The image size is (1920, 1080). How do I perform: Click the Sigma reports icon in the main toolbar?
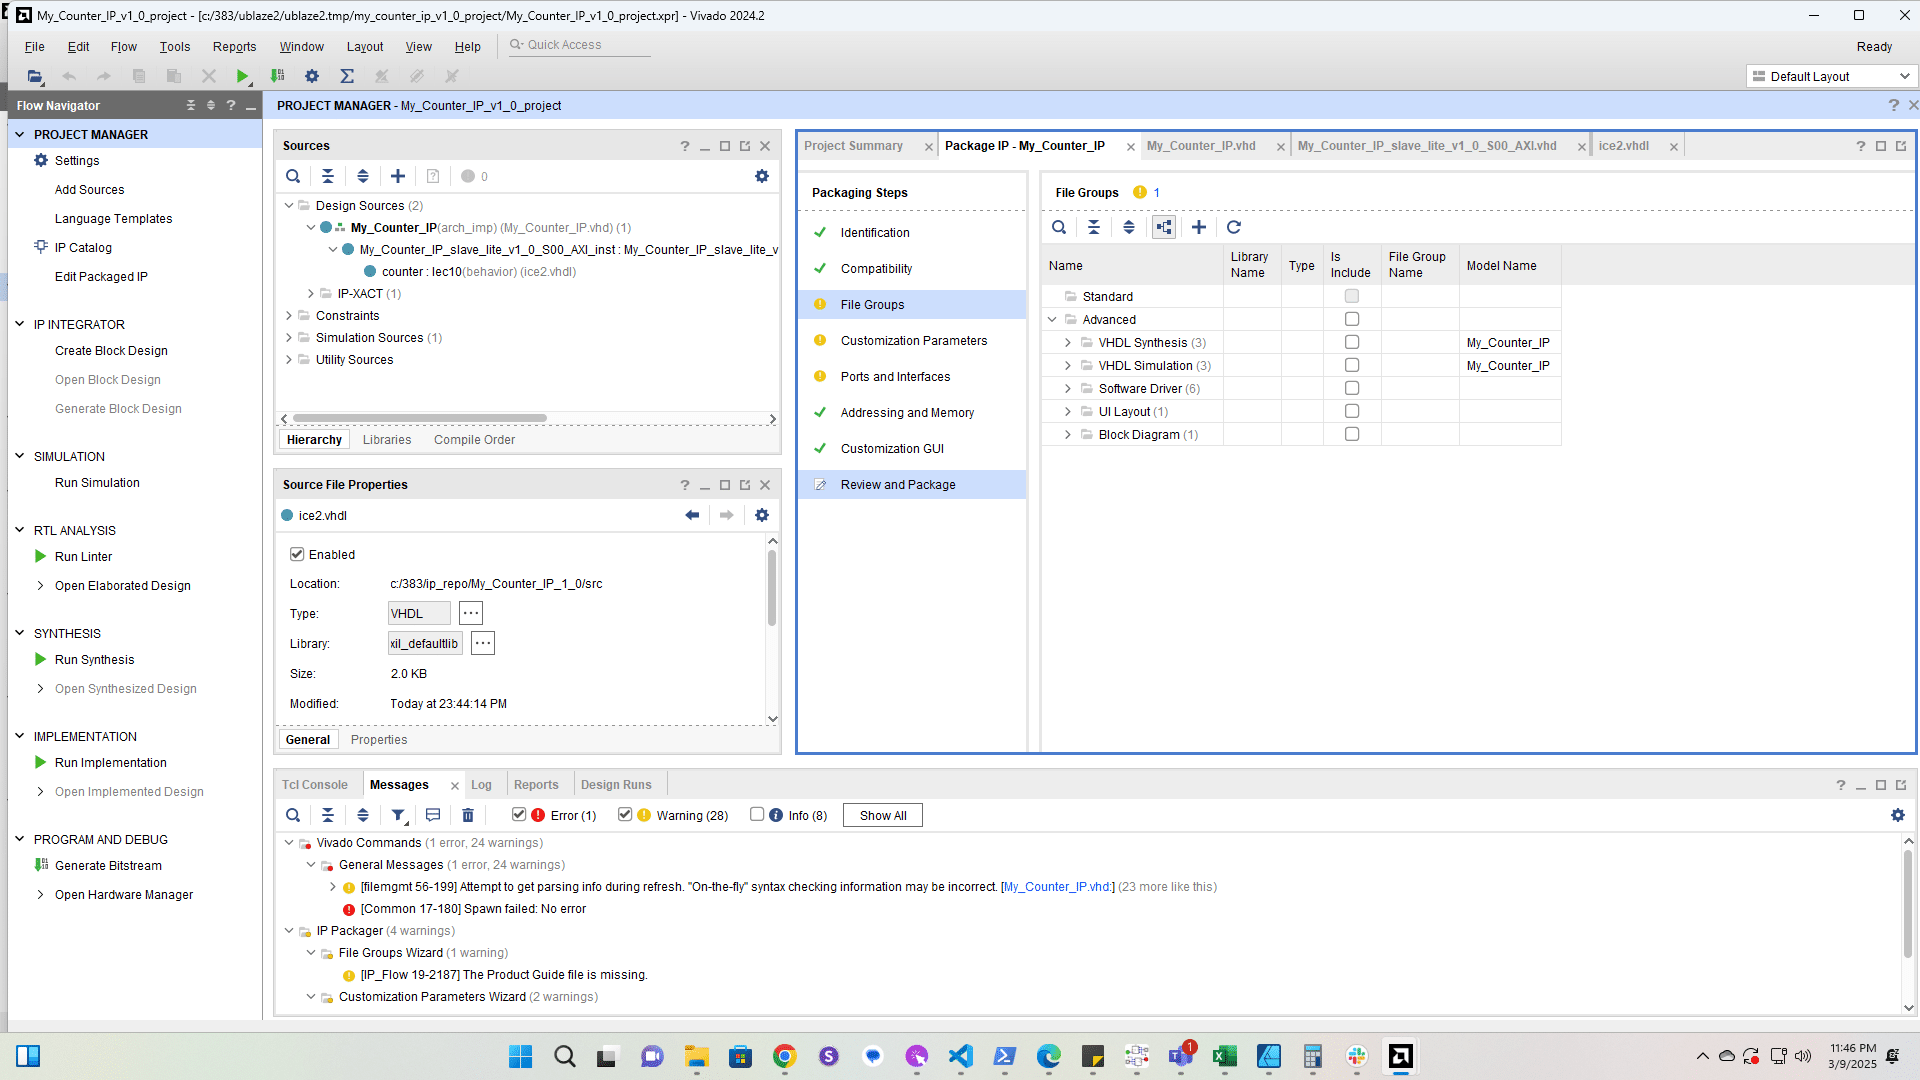[x=347, y=76]
